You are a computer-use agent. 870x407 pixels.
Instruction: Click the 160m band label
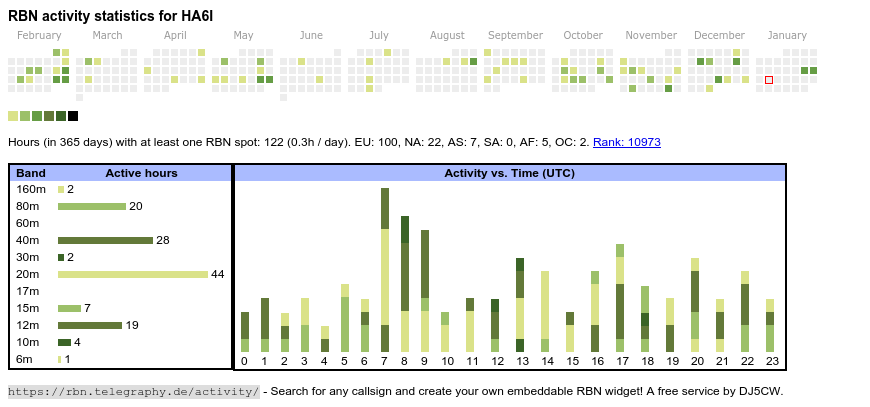(x=31, y=189)
